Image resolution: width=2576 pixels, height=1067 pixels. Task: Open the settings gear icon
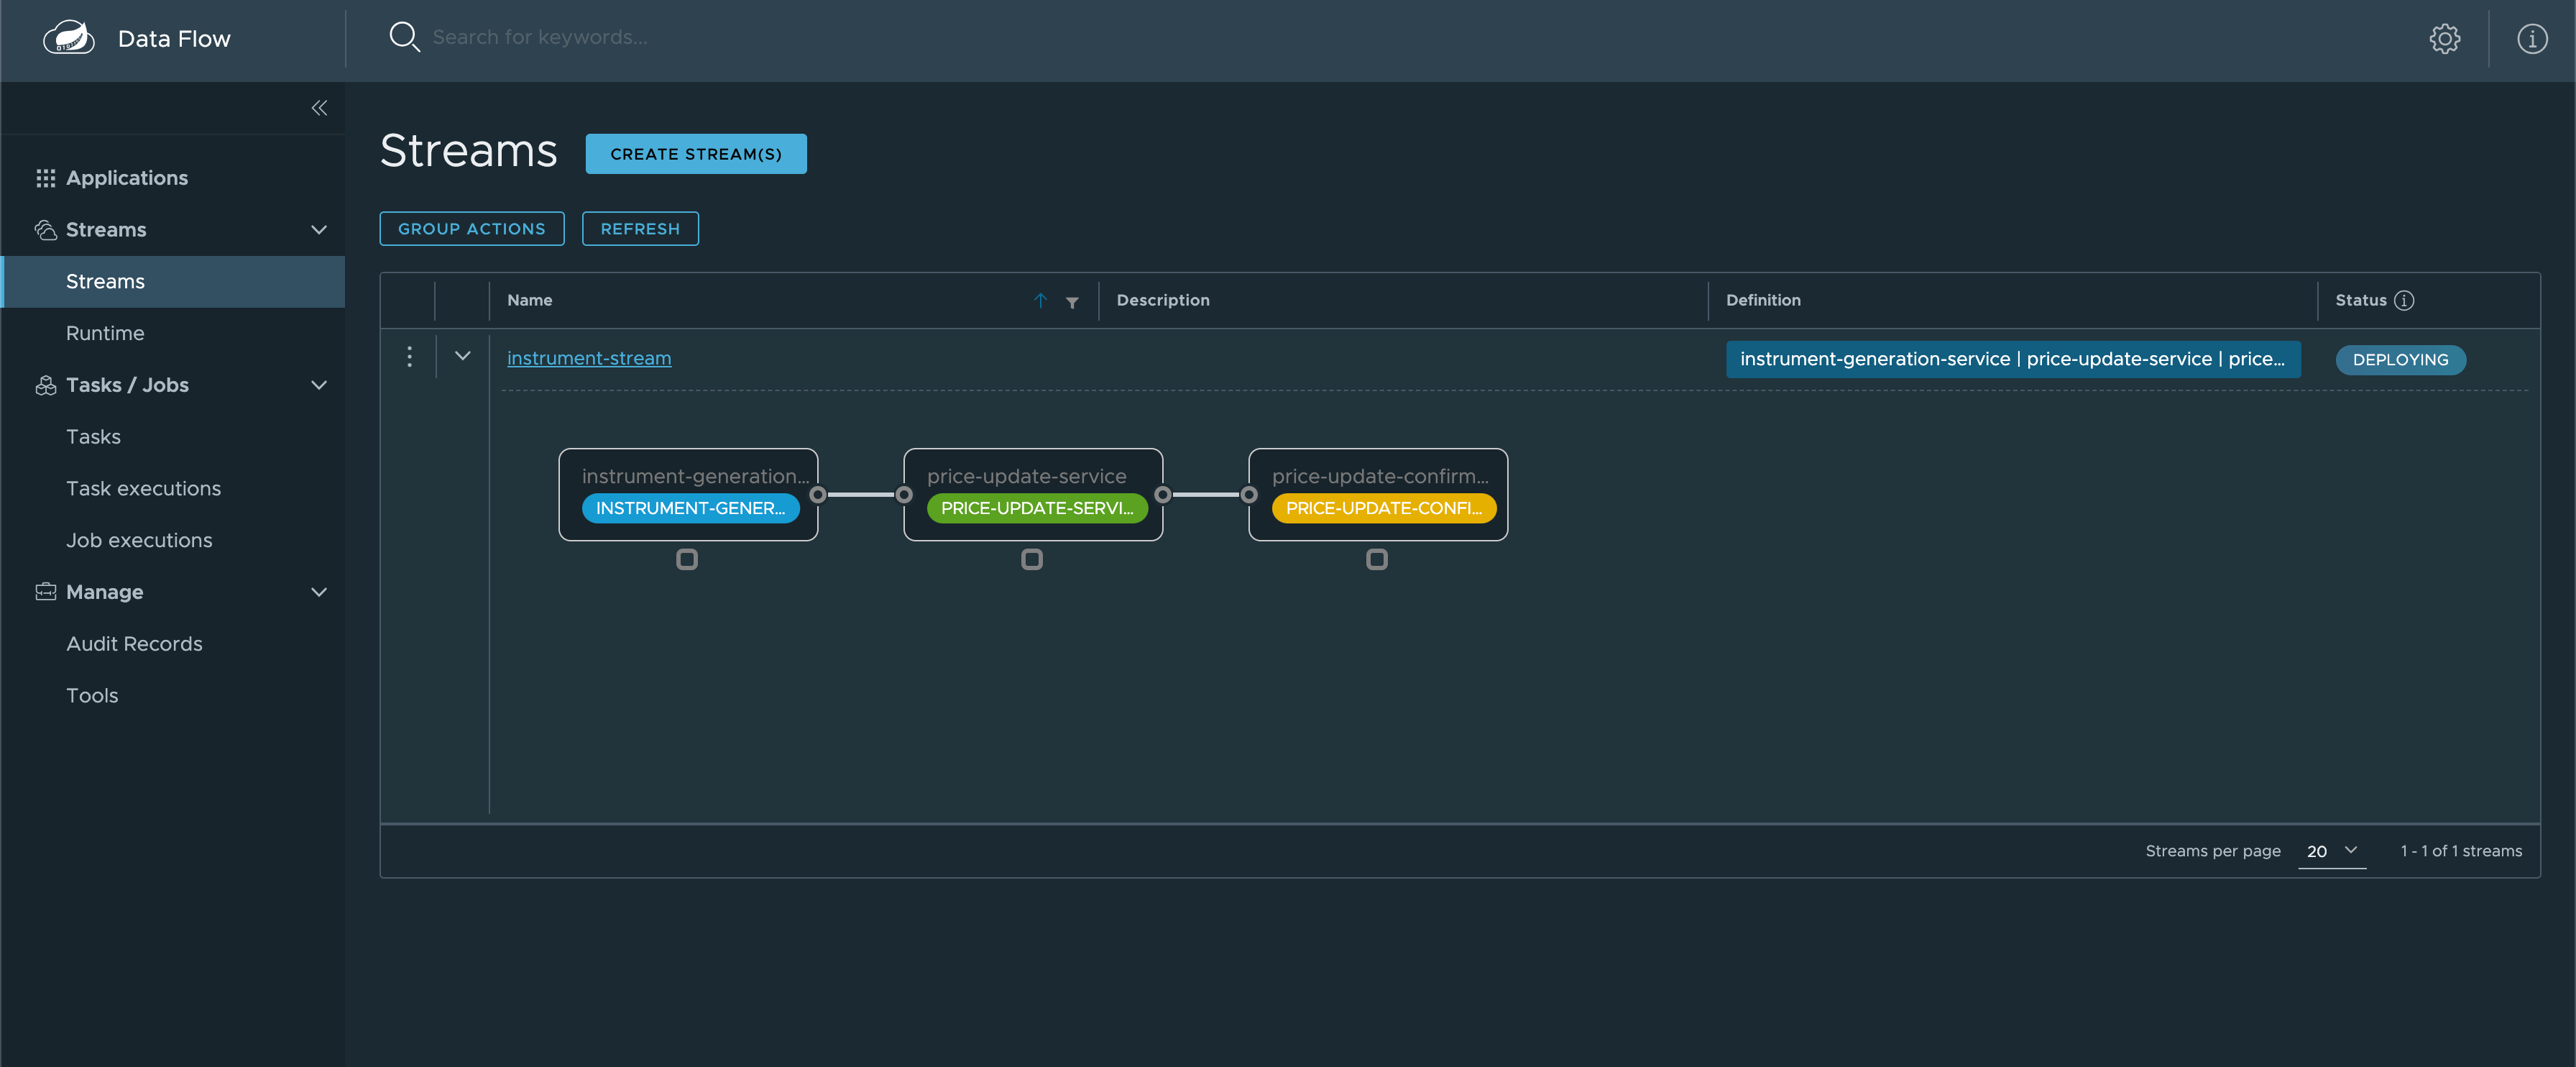(2445, 38)
